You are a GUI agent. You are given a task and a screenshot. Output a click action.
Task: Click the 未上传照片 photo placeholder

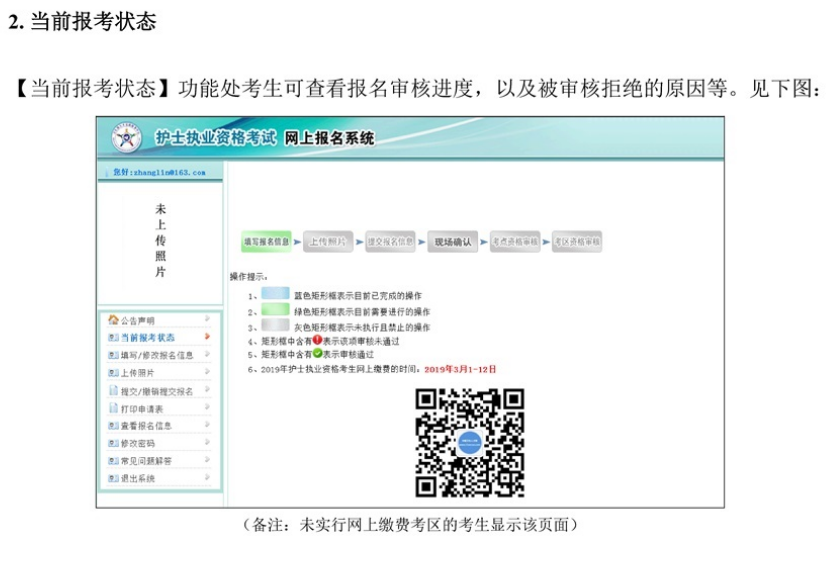[160, 240]
